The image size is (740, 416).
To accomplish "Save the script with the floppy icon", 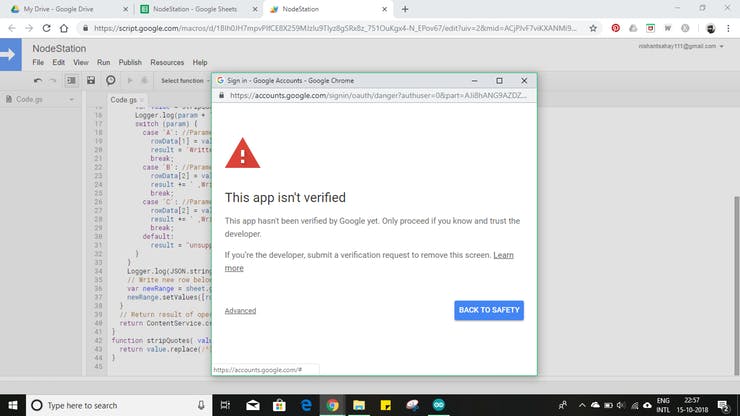I will tap(91, 81).
